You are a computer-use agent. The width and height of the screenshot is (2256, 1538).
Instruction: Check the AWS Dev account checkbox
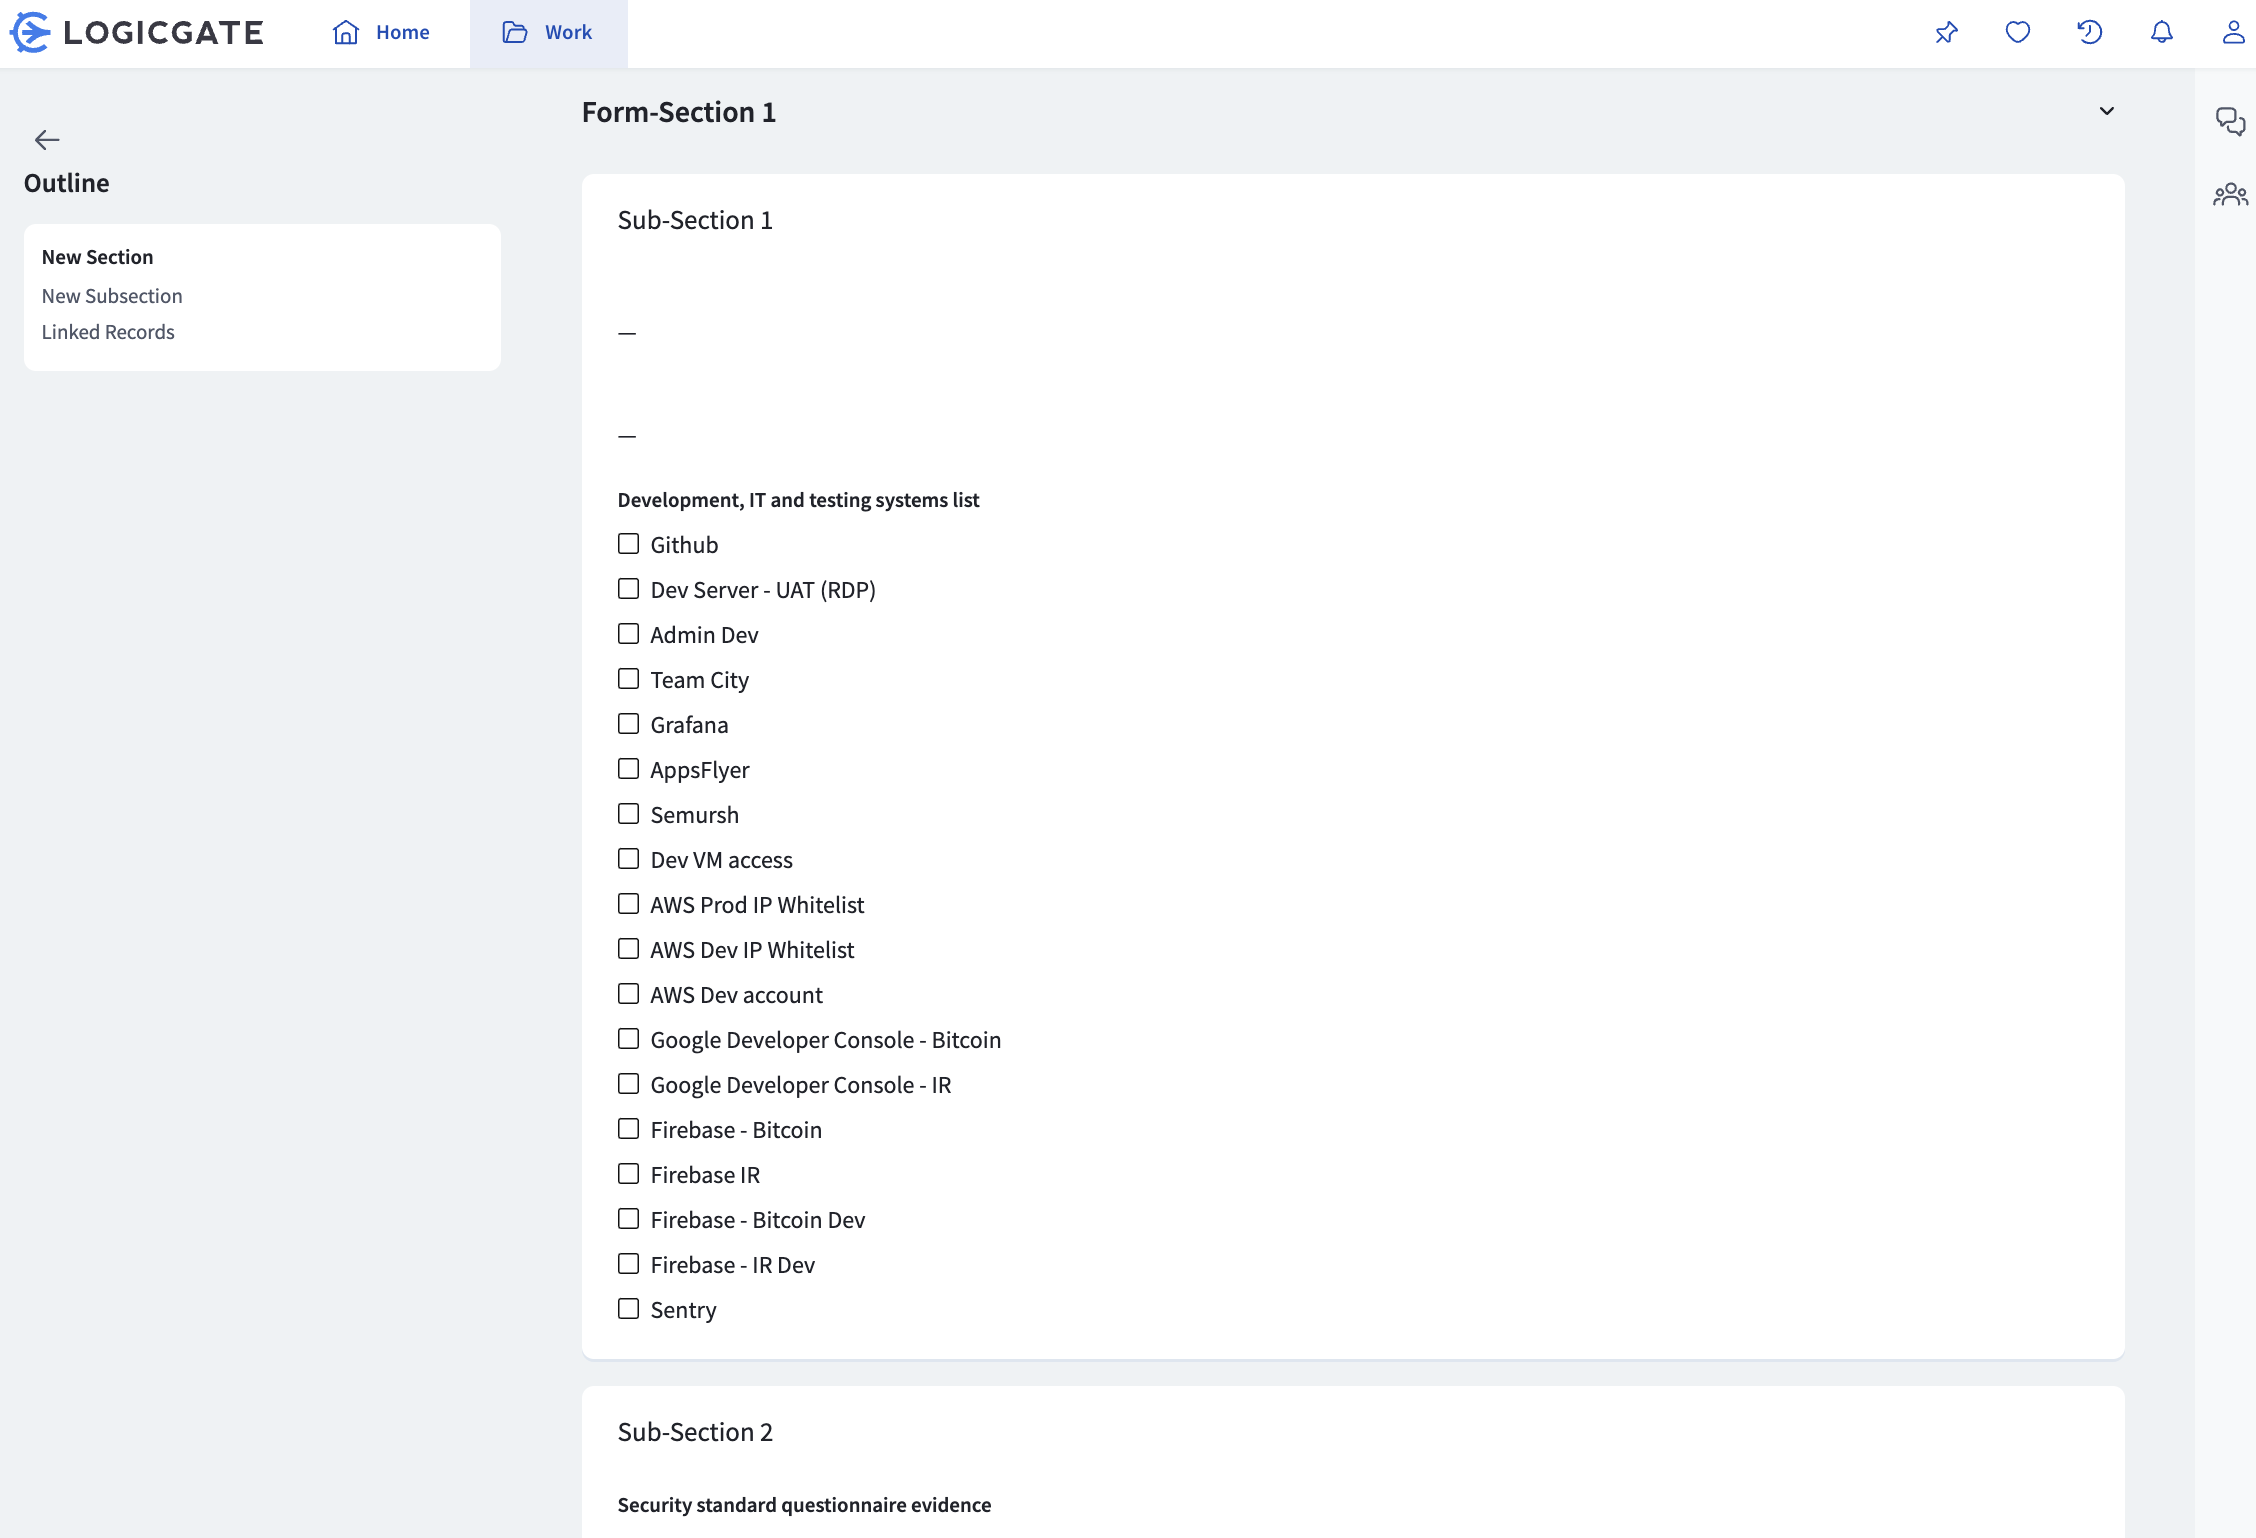(628, 994)
